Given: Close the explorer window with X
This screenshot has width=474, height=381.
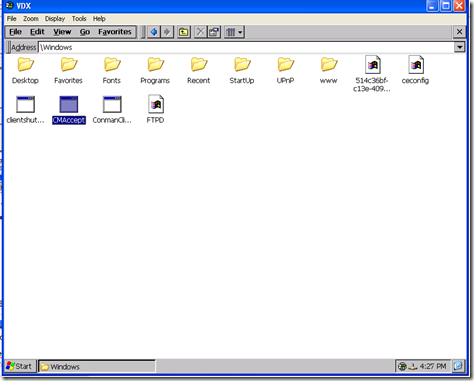Looking at the screenshot, I should [459, 32].
